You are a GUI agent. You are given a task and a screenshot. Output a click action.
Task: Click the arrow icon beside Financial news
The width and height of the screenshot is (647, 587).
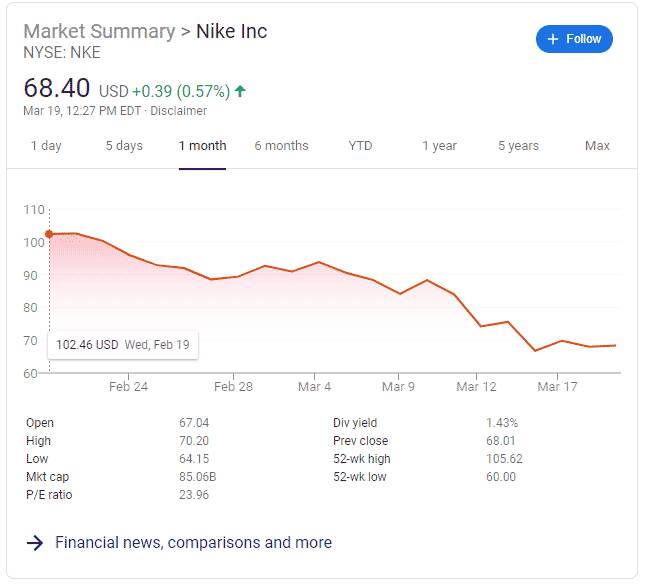click(x=35, y=543)
